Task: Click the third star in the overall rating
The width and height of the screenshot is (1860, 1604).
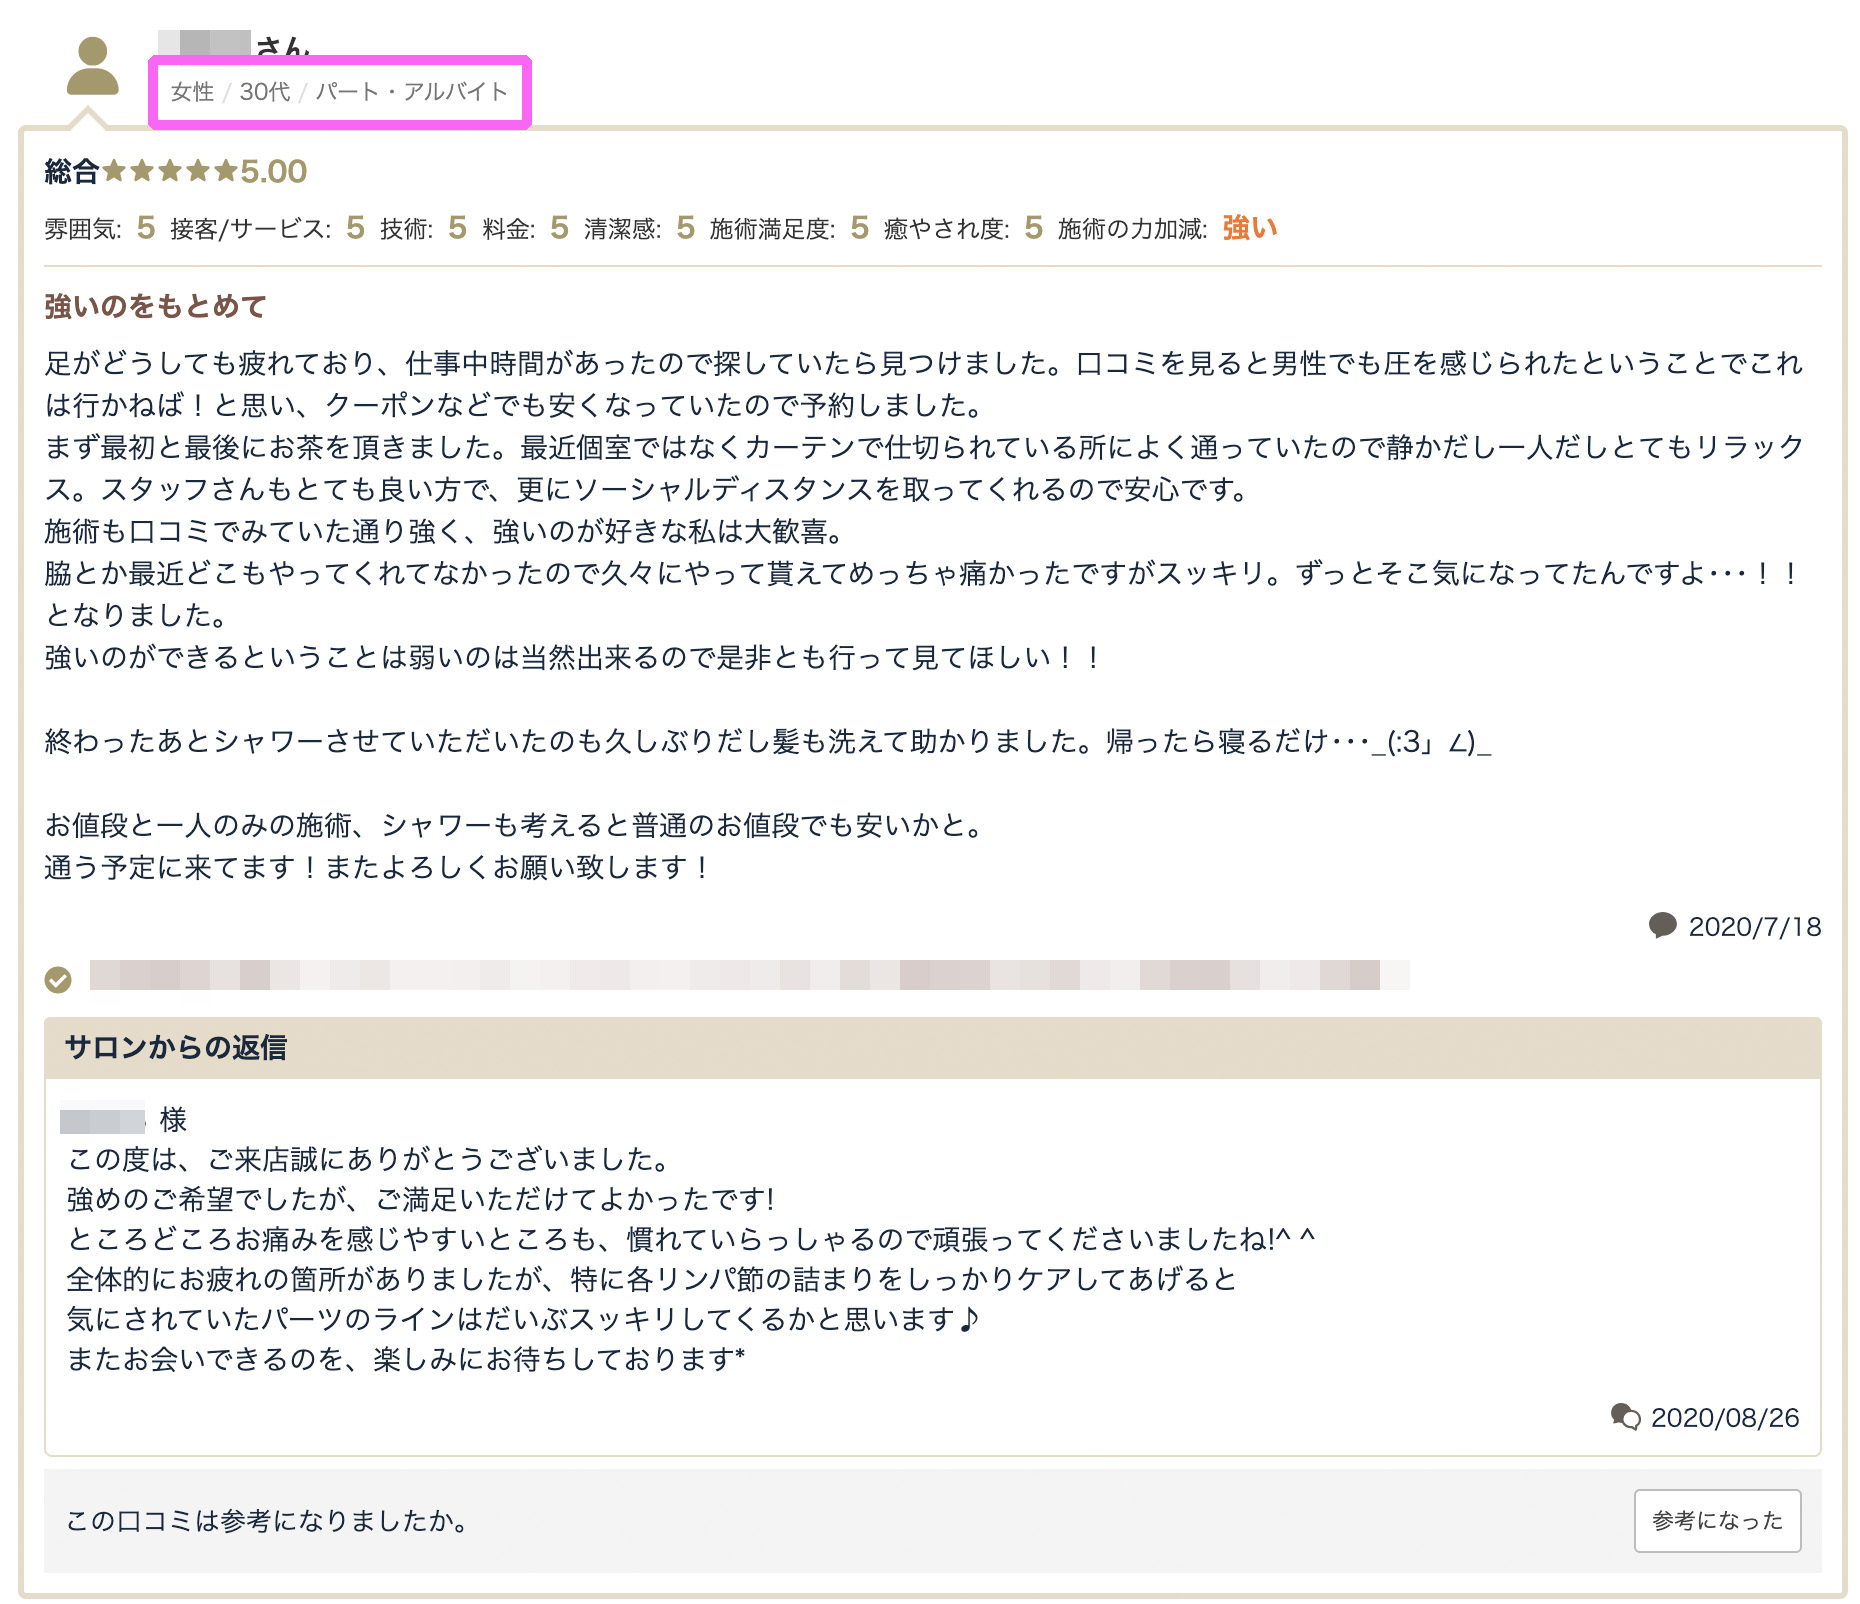Action: pyautogui.click(x=170, y=171)
